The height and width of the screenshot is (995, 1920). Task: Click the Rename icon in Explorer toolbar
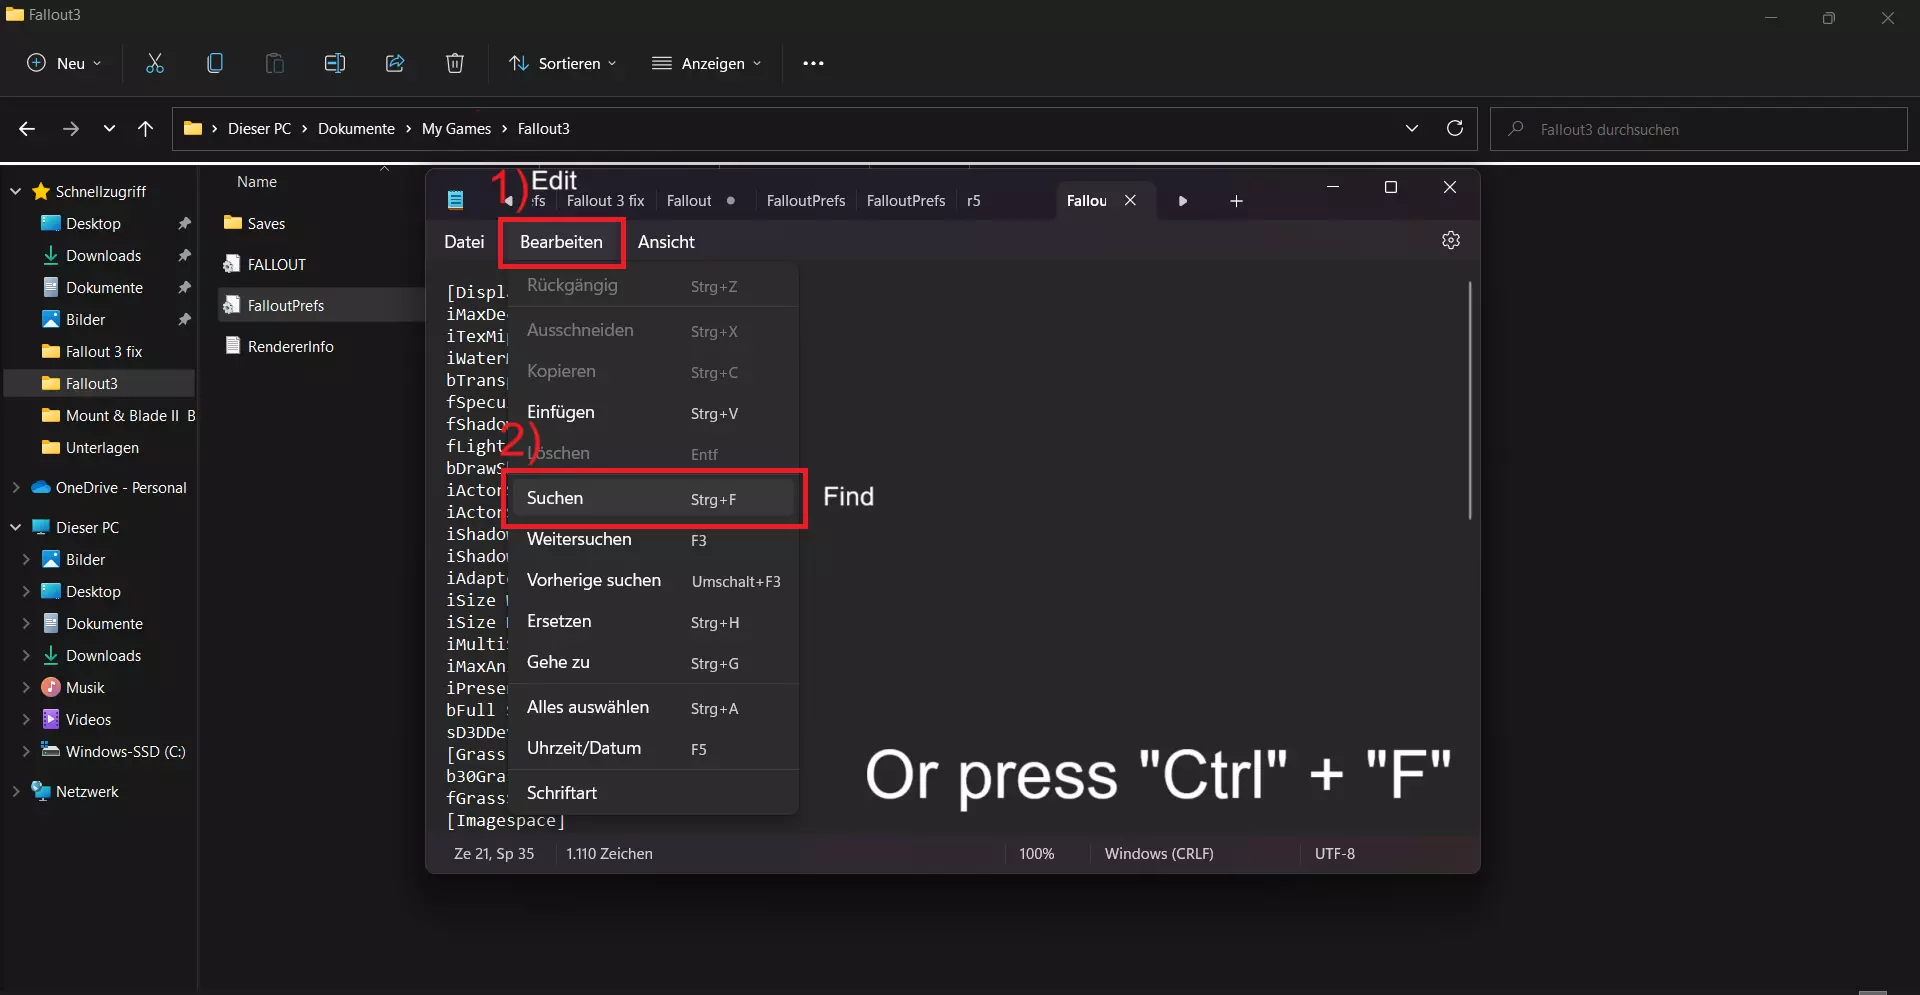pyautogui.click(x=335, y=63)
